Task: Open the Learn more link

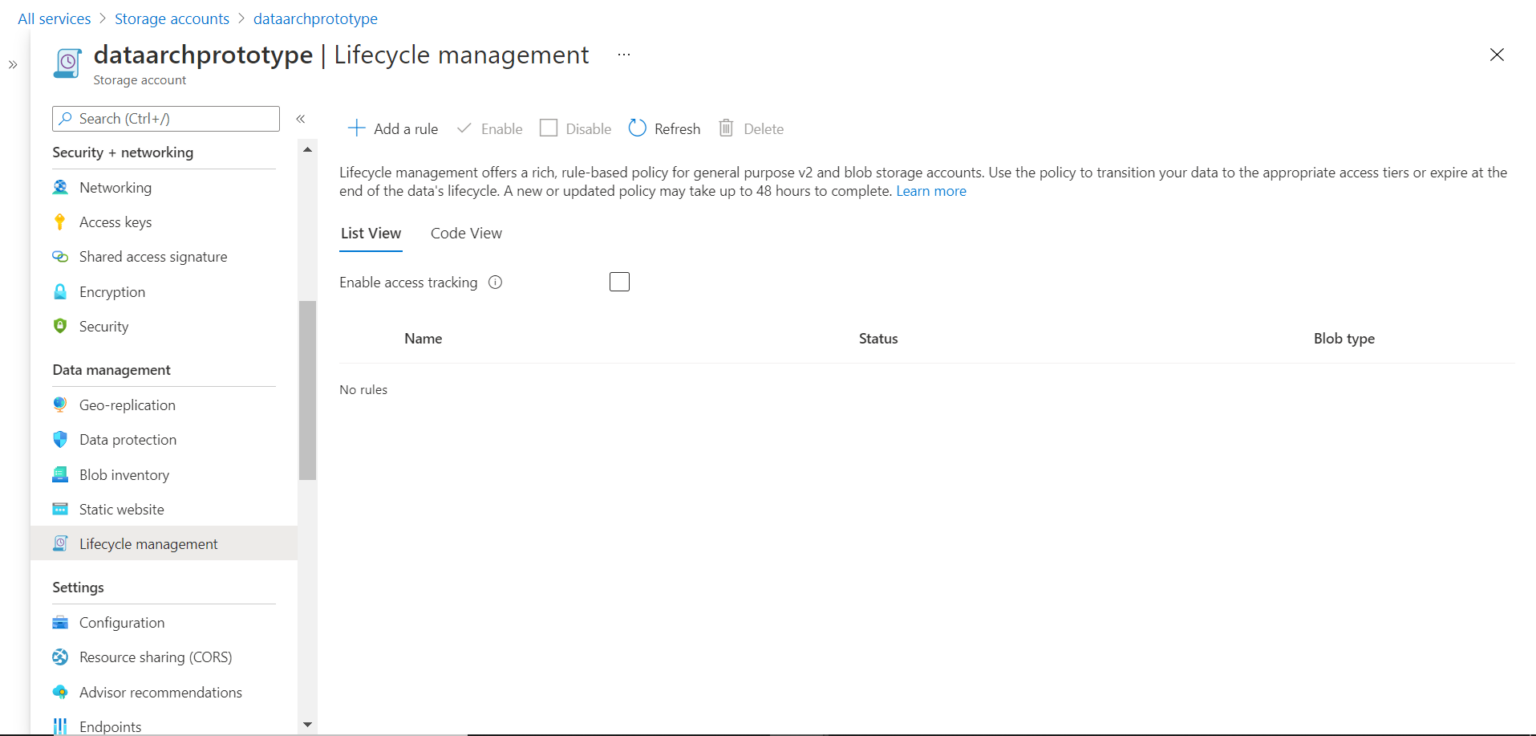Action: coord(931,191)
